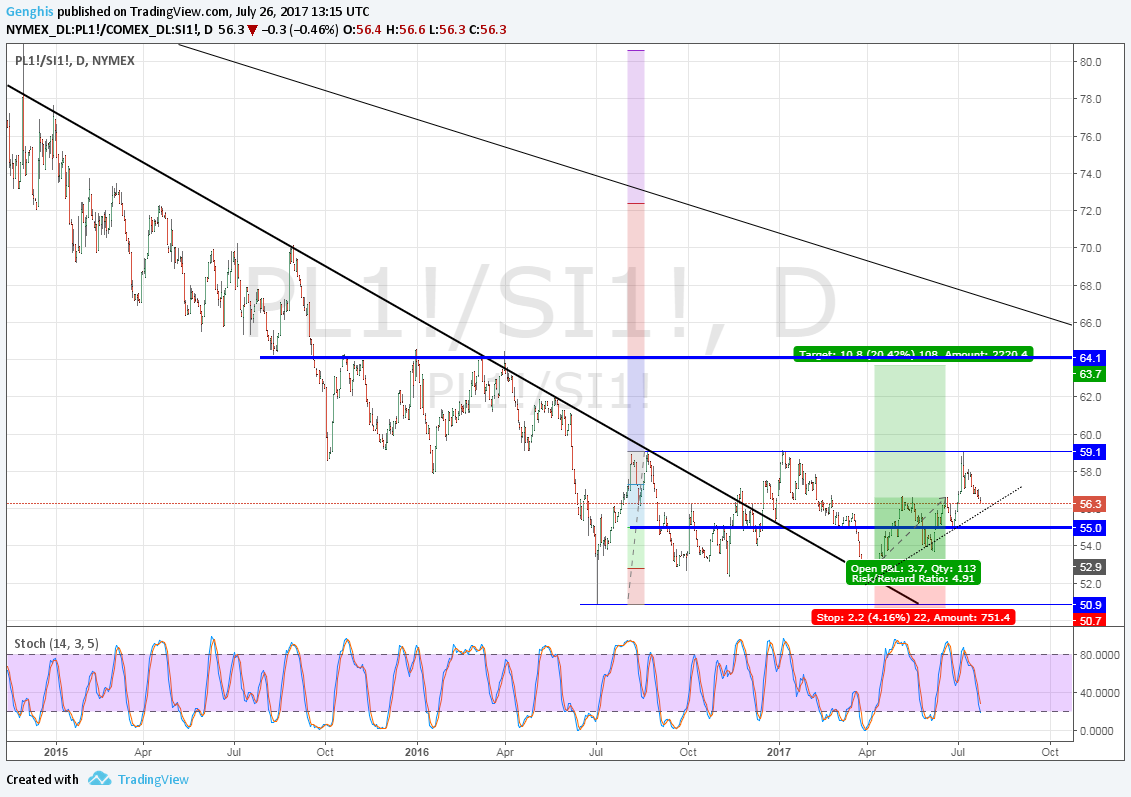The image size is (1131, 797).
Task: Click the 80.0000 Stoch axis value
Action: click(x=1099, y=655)
